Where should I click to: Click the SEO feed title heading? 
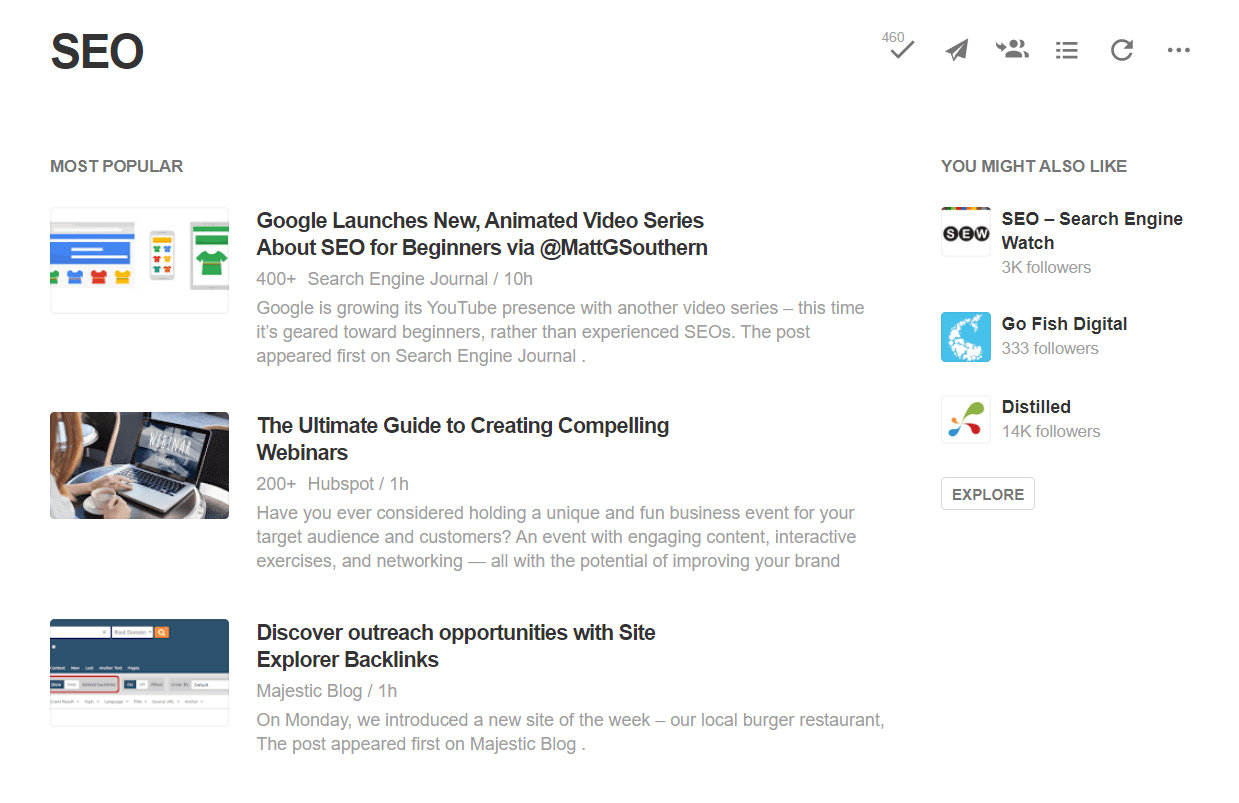(97, 52)
